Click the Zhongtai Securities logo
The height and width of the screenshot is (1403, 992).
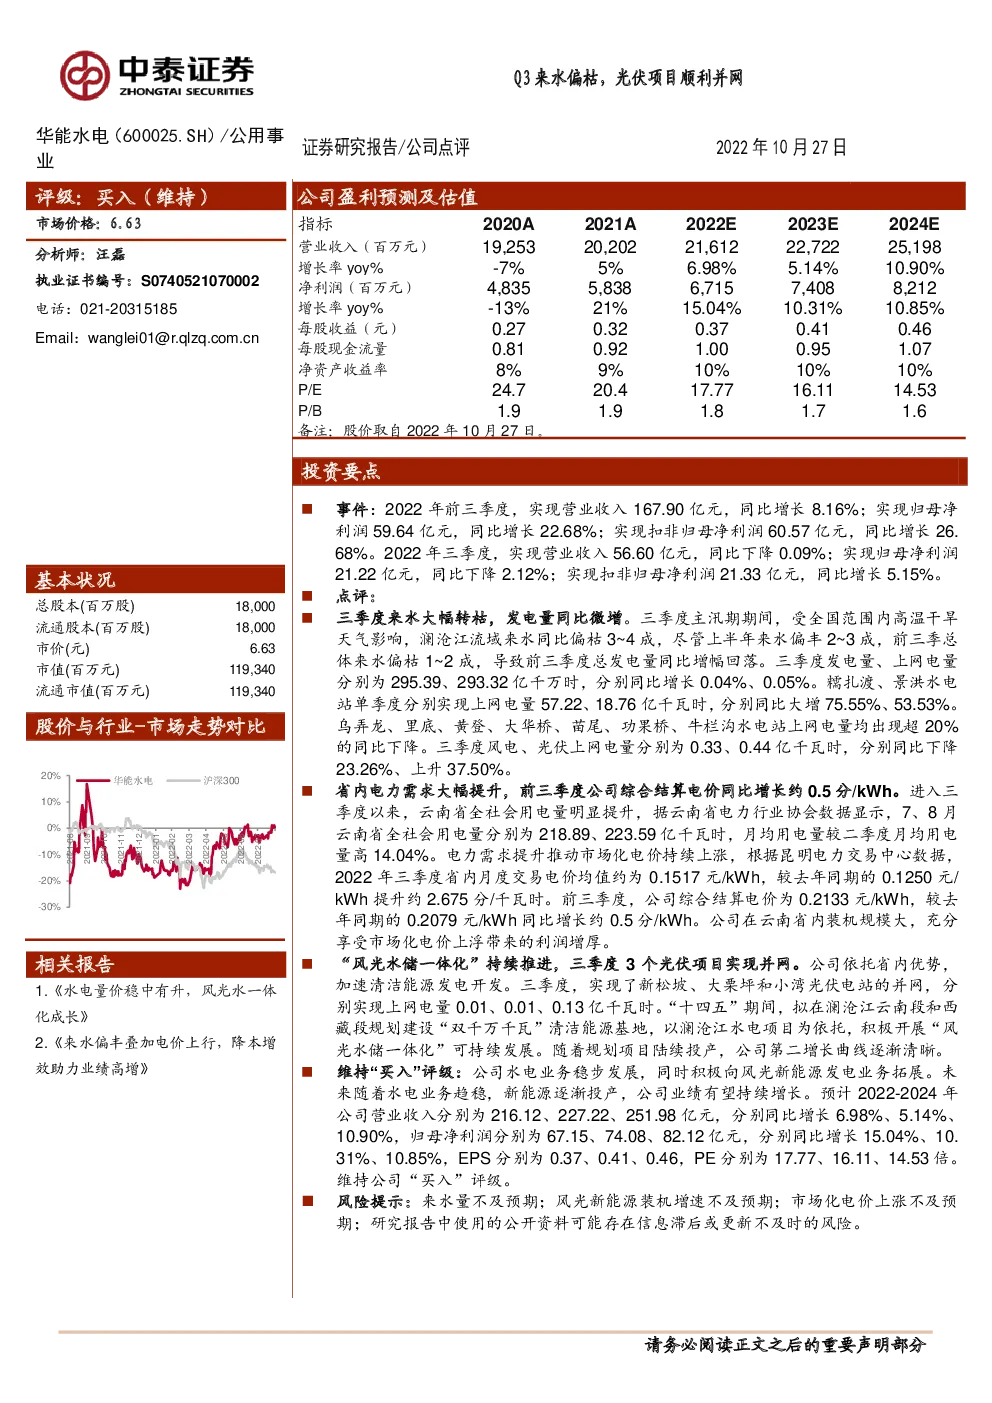[156, 75]
